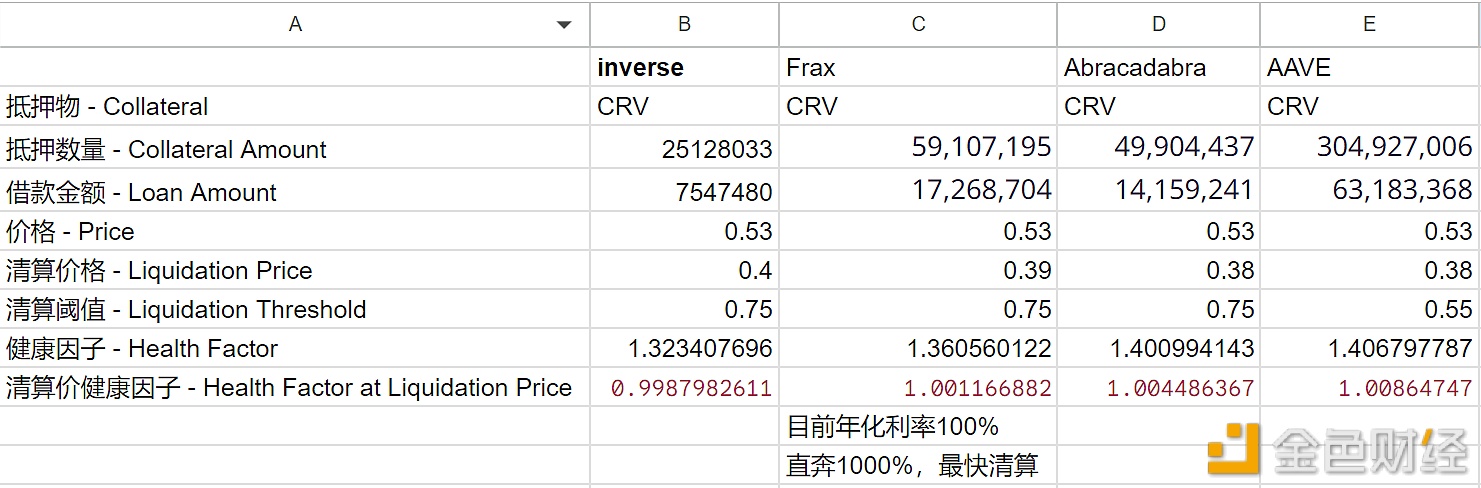
Task: Select the '清算价格 - Liquidation Price' label
Action: 295,270
